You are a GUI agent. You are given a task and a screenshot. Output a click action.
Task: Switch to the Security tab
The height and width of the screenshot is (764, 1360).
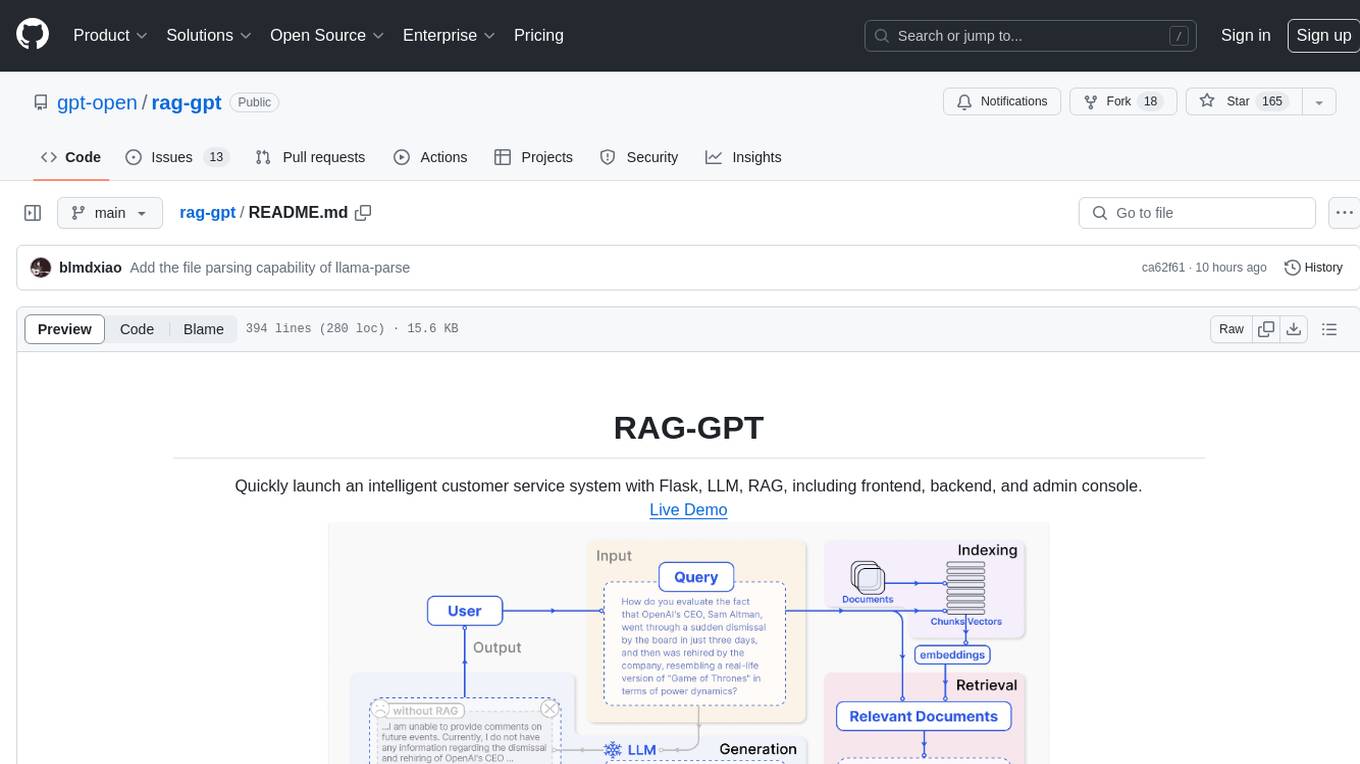tap(639, 157)
